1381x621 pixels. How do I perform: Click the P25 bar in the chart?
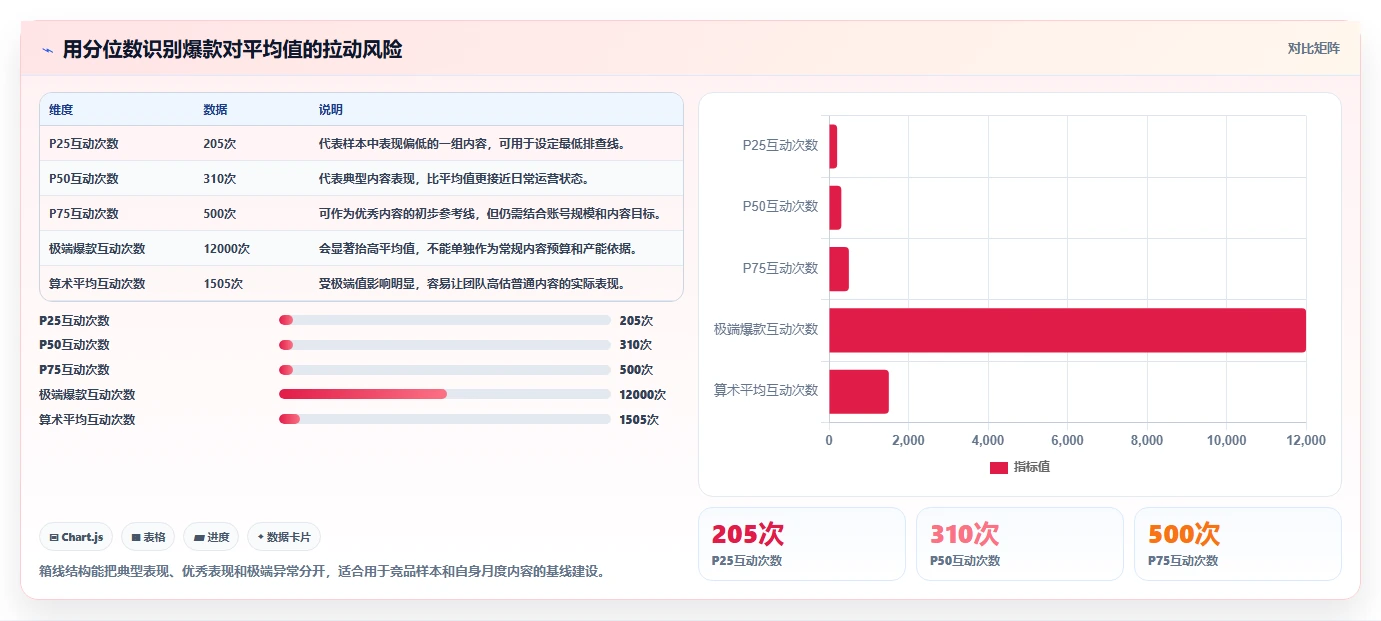click(833, 146)
